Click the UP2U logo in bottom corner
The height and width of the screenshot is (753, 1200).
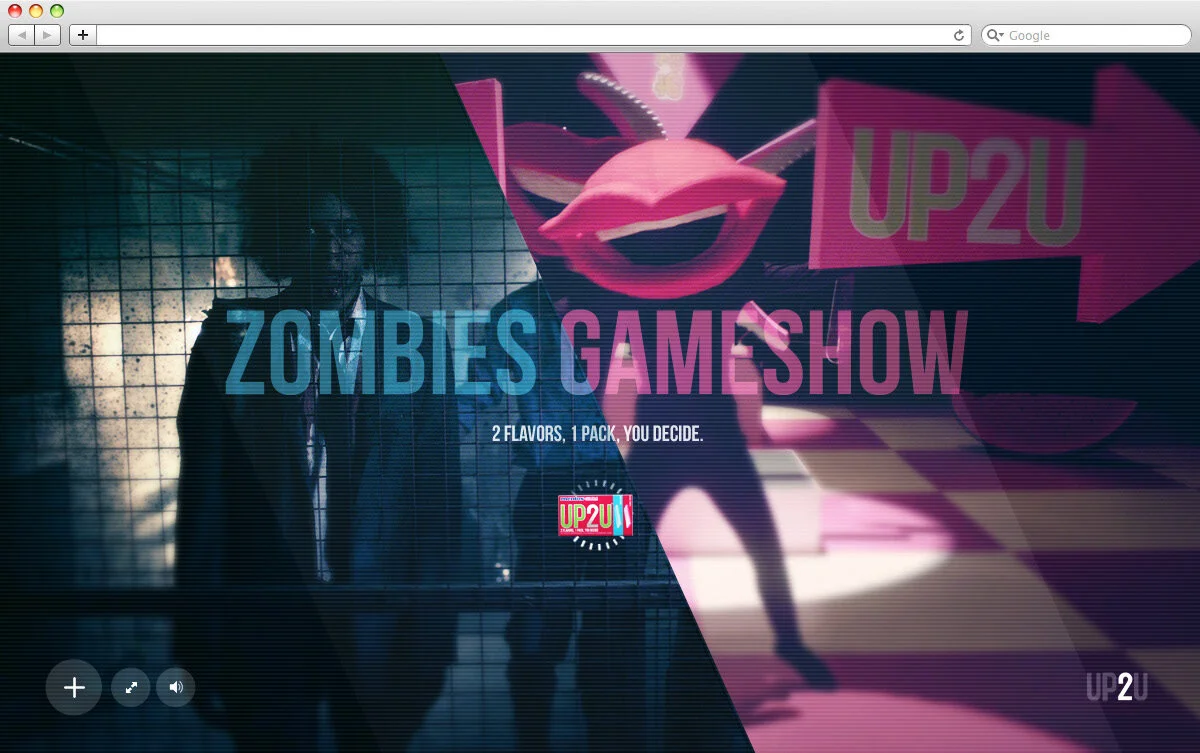1117,687
